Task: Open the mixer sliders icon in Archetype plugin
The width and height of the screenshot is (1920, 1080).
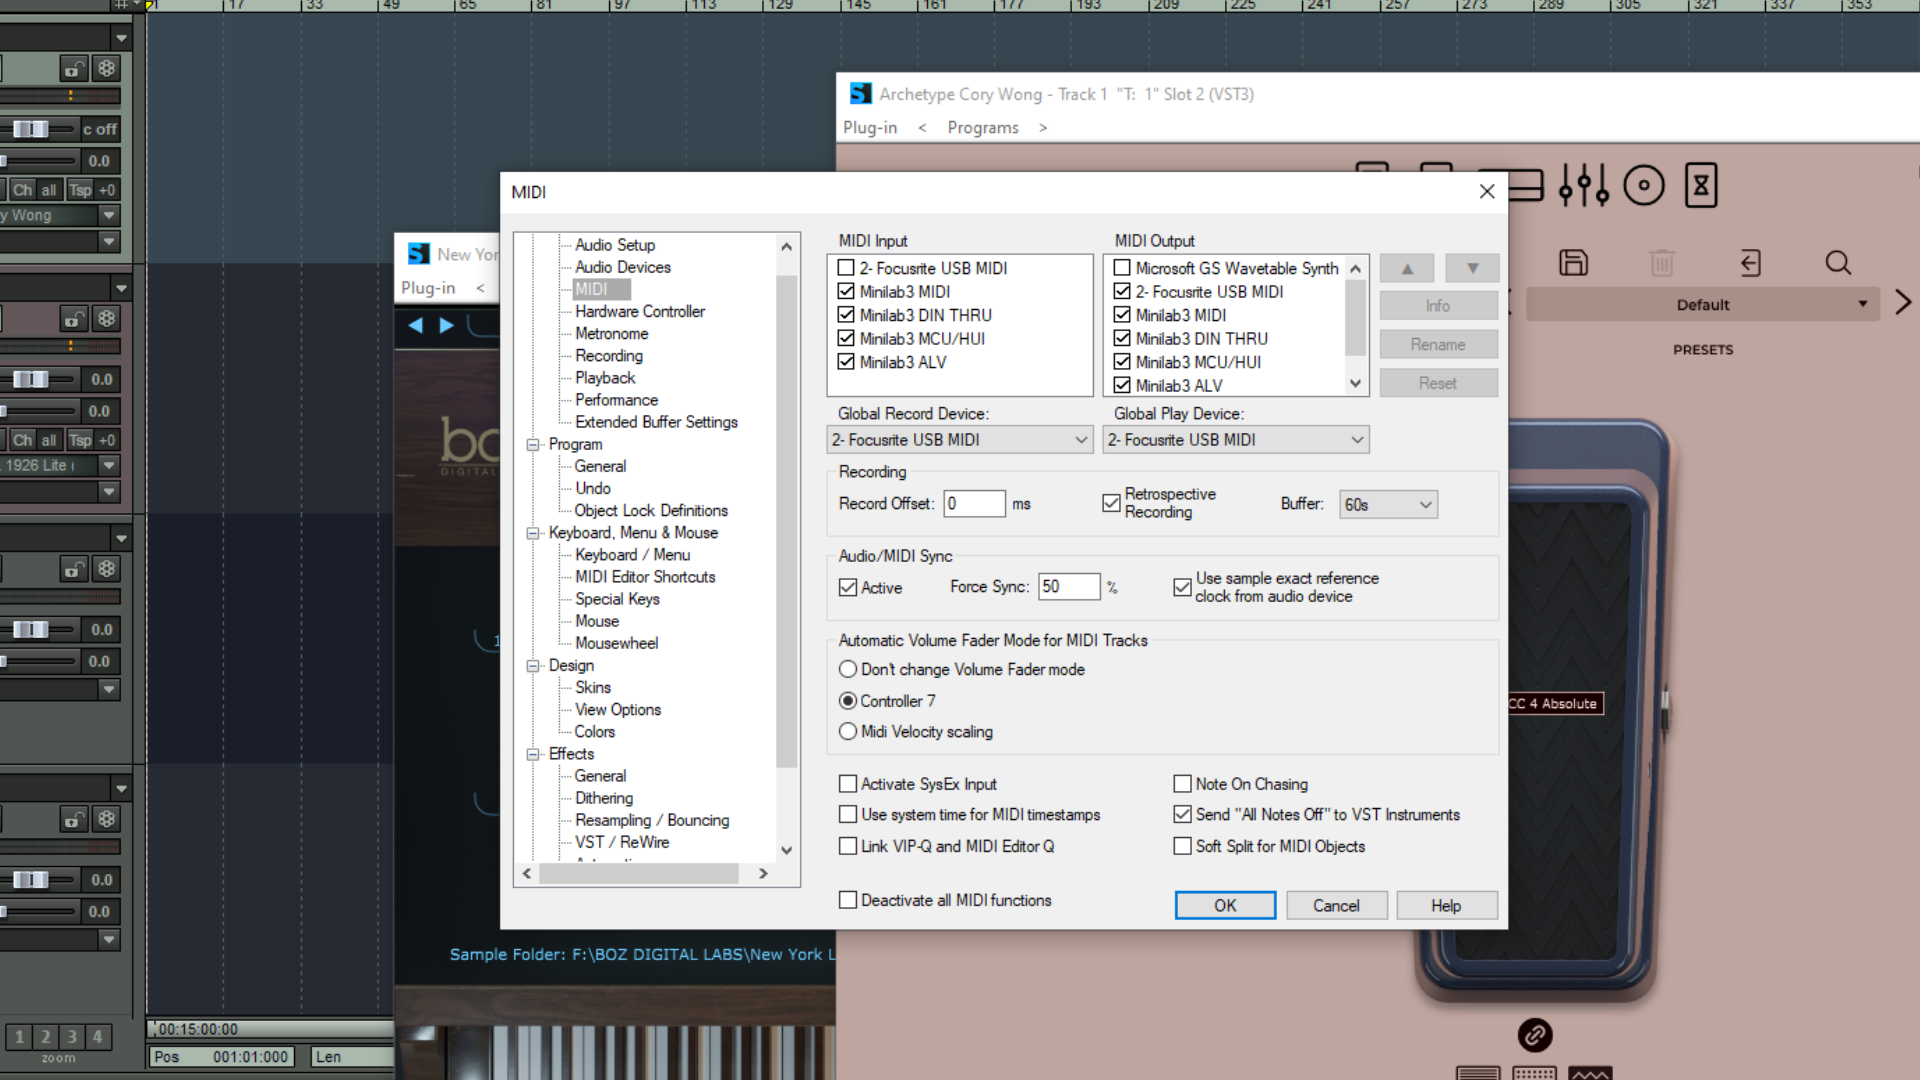Action: (x=1584, y=185)
